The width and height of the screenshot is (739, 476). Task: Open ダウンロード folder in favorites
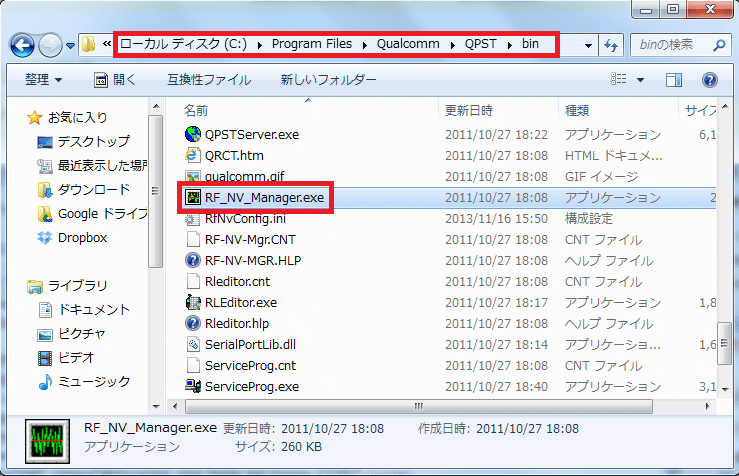tap(93, 189)
